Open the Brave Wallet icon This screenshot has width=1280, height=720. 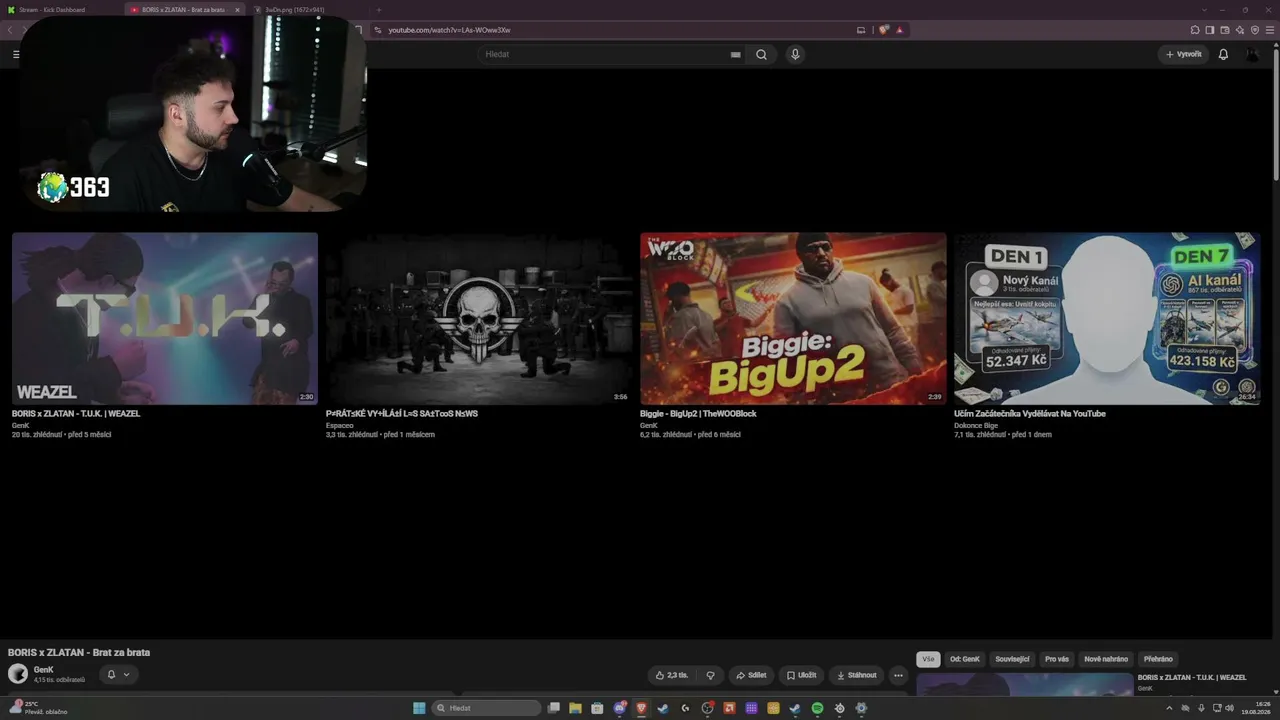click(1225, 30)
